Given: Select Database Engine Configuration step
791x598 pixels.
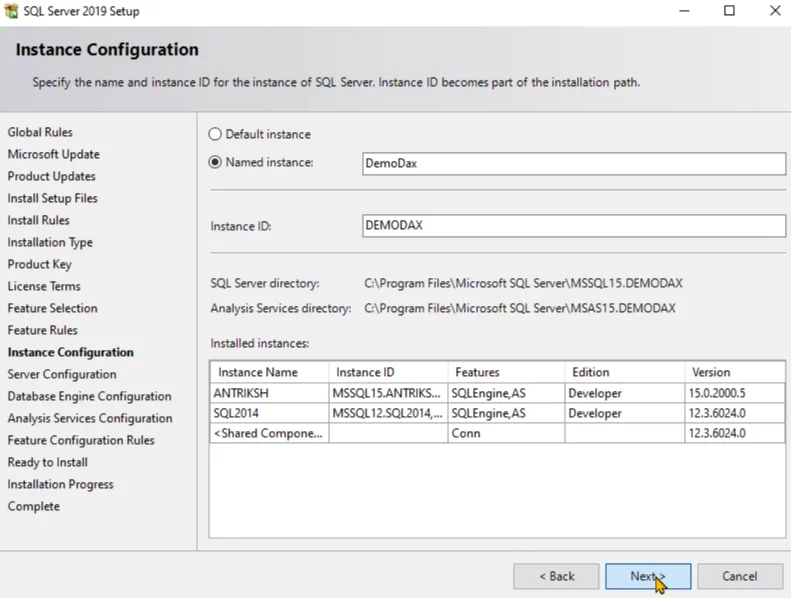Looking at the screenshot, I should (89, 397).
